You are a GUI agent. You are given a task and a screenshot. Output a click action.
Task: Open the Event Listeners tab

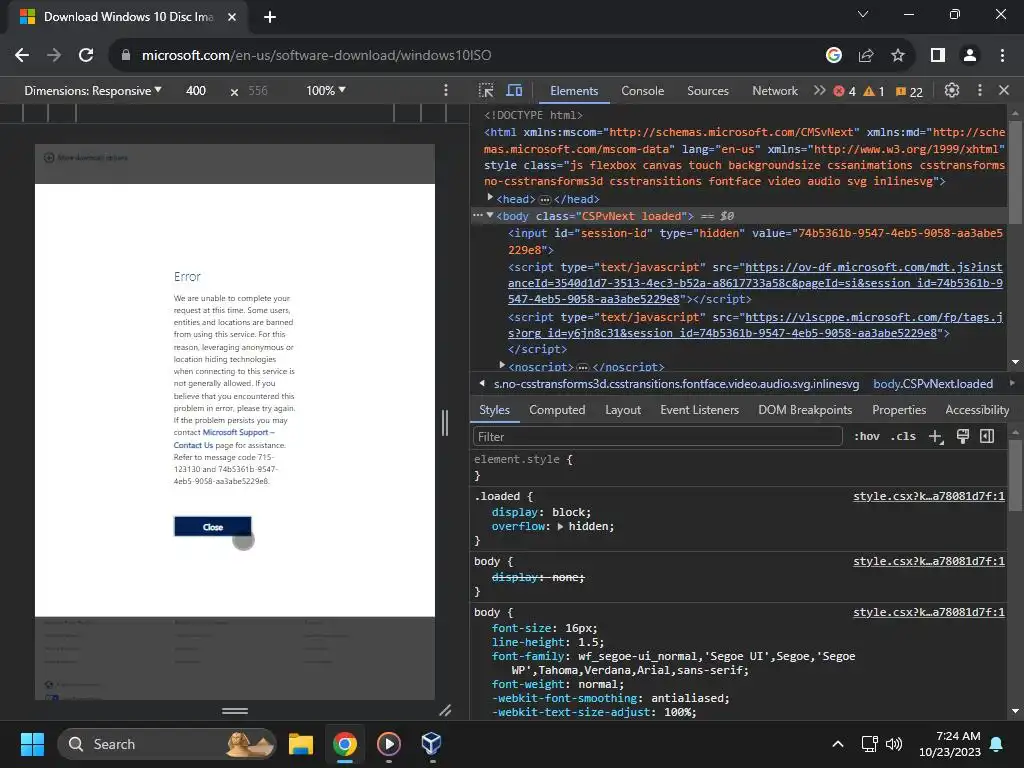pyautogui.click(x=699, y=410)
